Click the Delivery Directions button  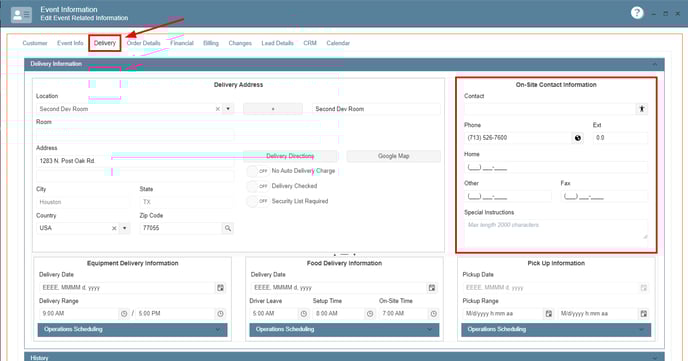pos(290,156)
